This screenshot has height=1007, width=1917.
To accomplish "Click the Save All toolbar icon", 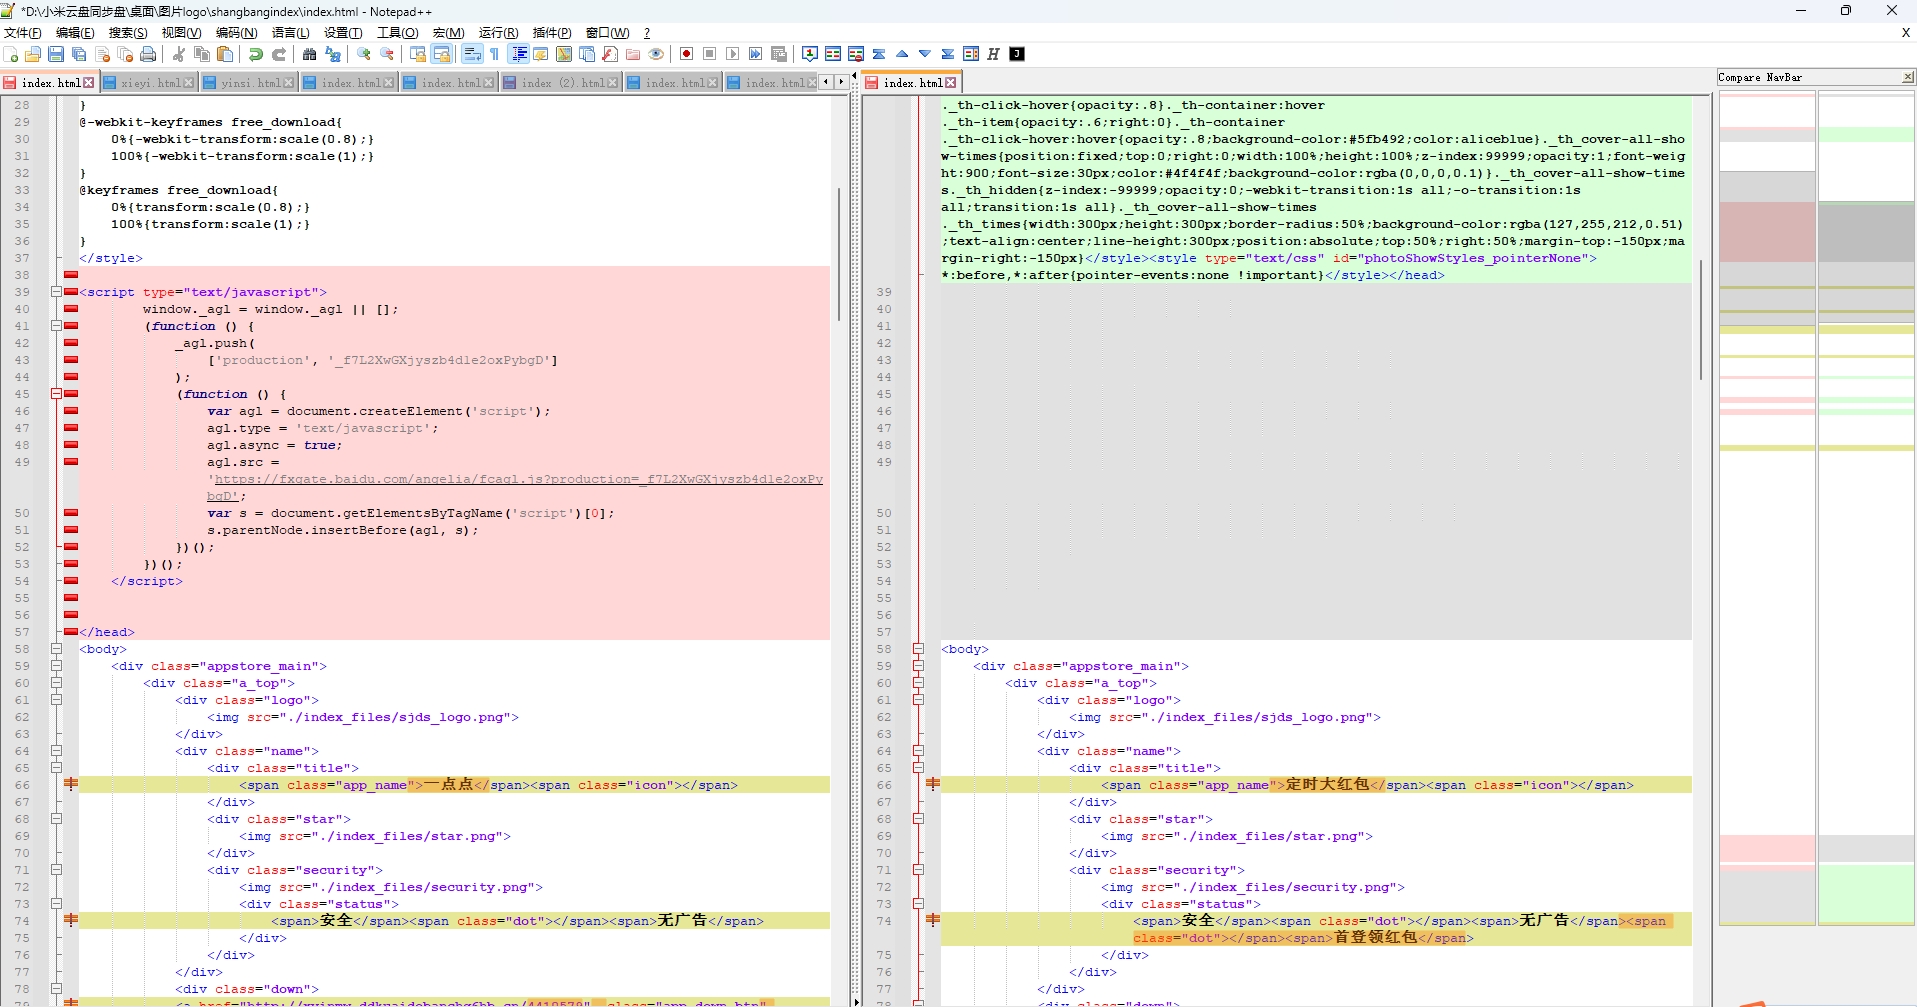I will pos(79,54).
